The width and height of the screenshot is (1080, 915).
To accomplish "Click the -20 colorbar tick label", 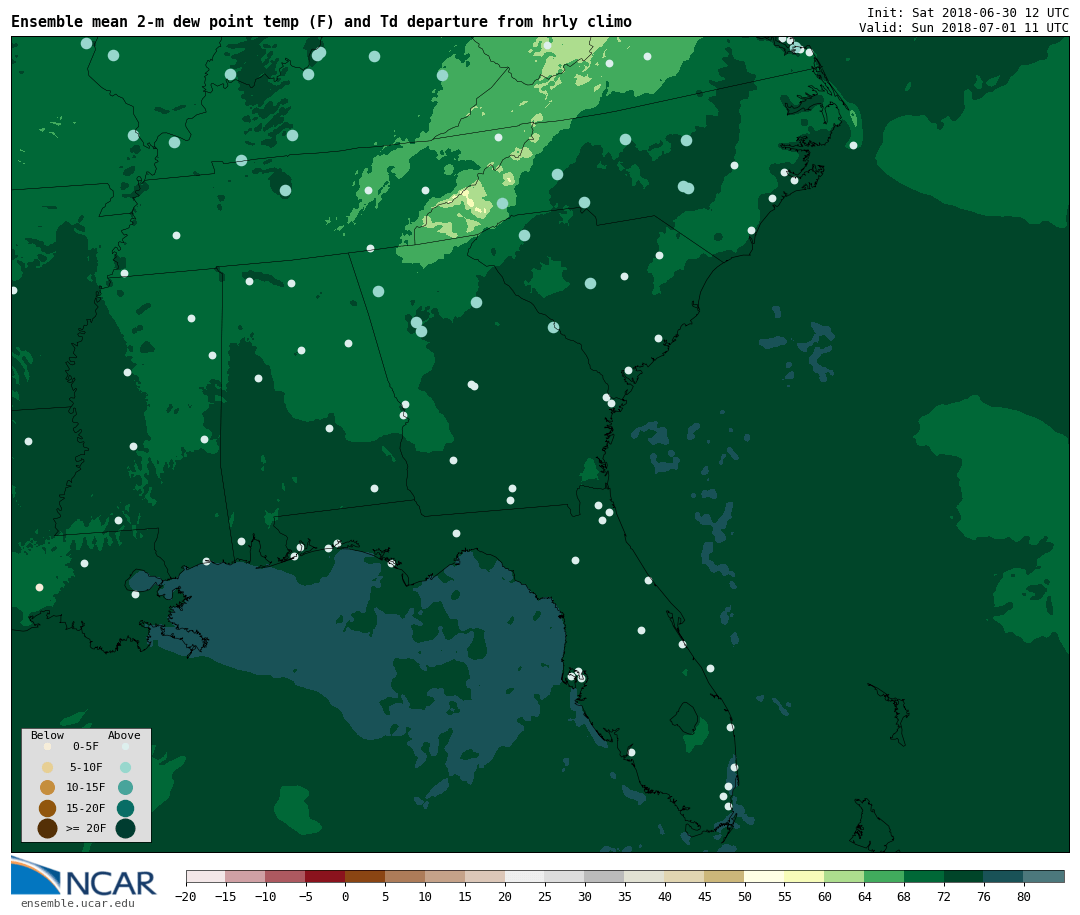I will (x=185, y=896).
